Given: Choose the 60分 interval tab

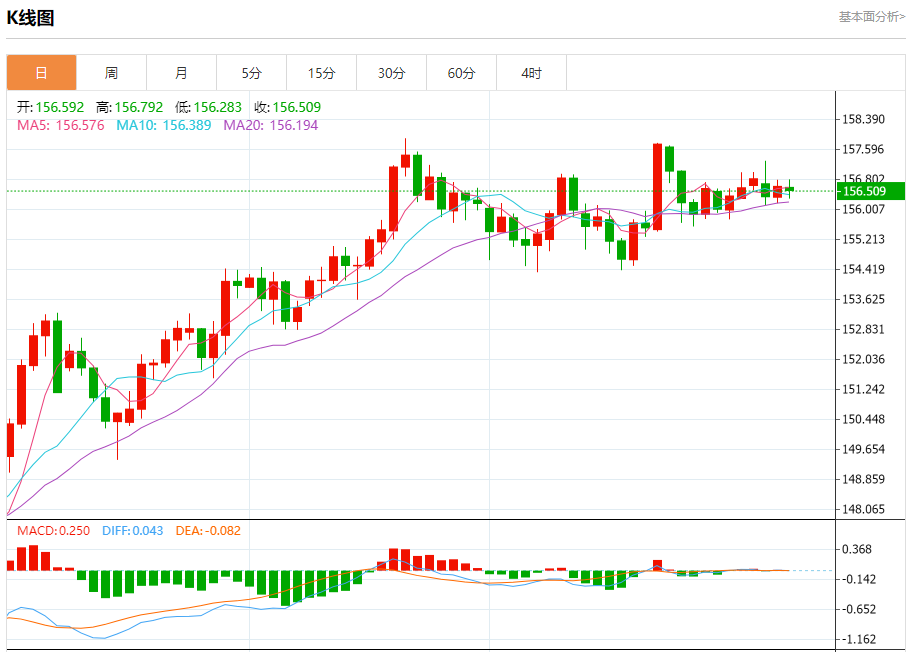Looking at the screenshot, I should coord(461,73).
